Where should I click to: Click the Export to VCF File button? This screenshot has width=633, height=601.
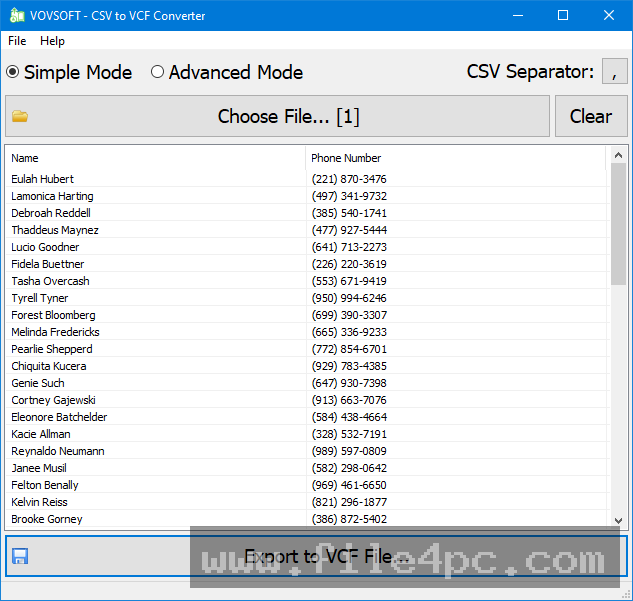316,556
